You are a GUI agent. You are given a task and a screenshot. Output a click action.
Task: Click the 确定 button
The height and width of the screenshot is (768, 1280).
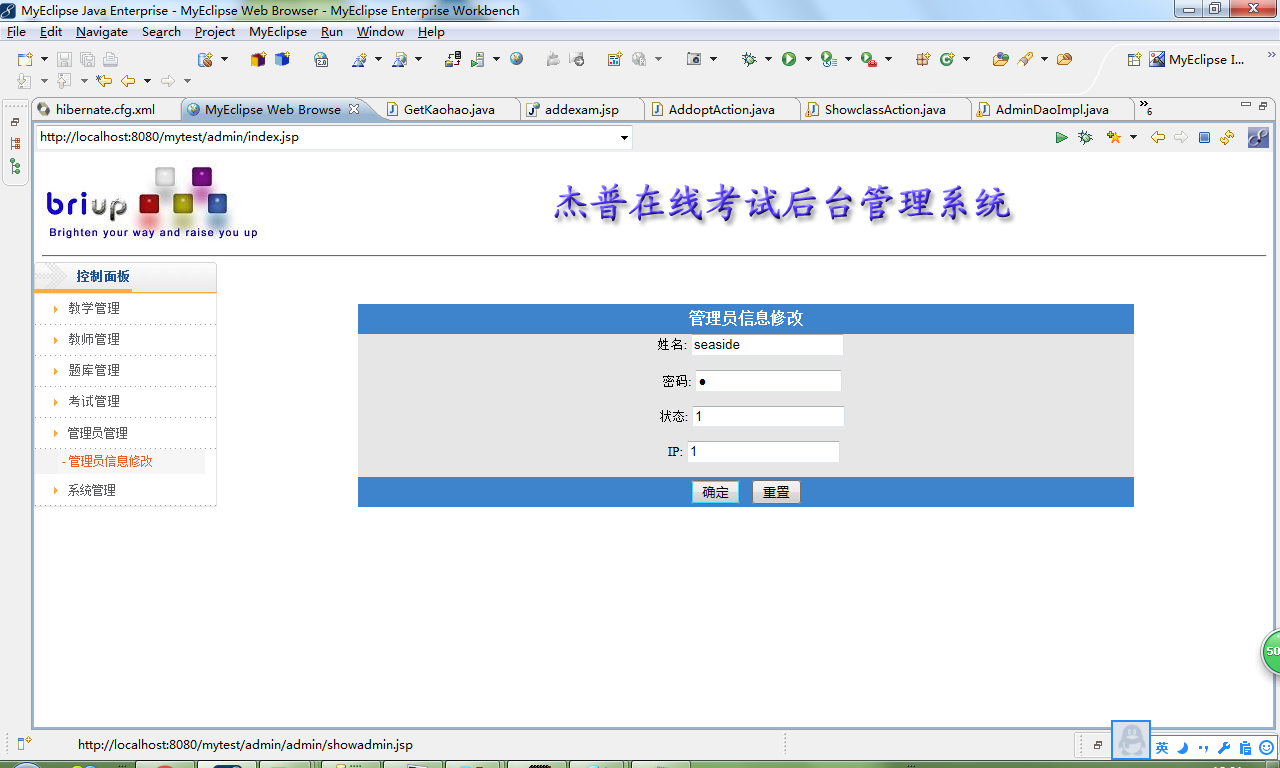pos(714,492)
